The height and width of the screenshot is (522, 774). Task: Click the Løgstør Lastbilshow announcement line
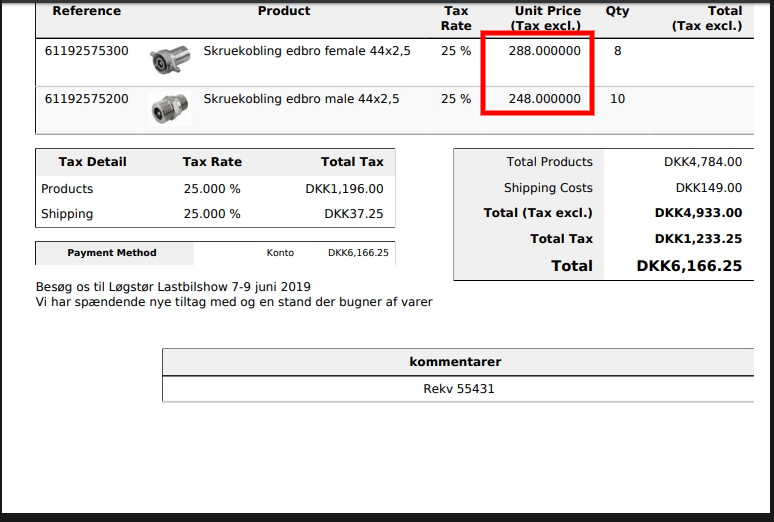pos(173,287)
